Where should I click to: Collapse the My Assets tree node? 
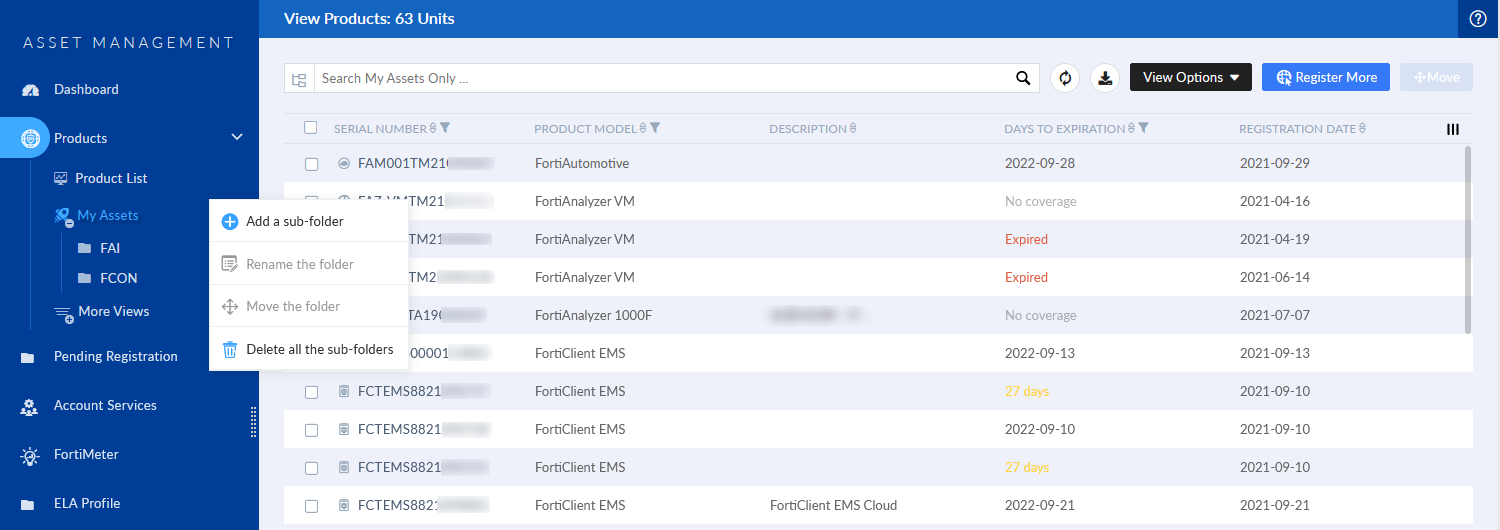coord(69,223)
